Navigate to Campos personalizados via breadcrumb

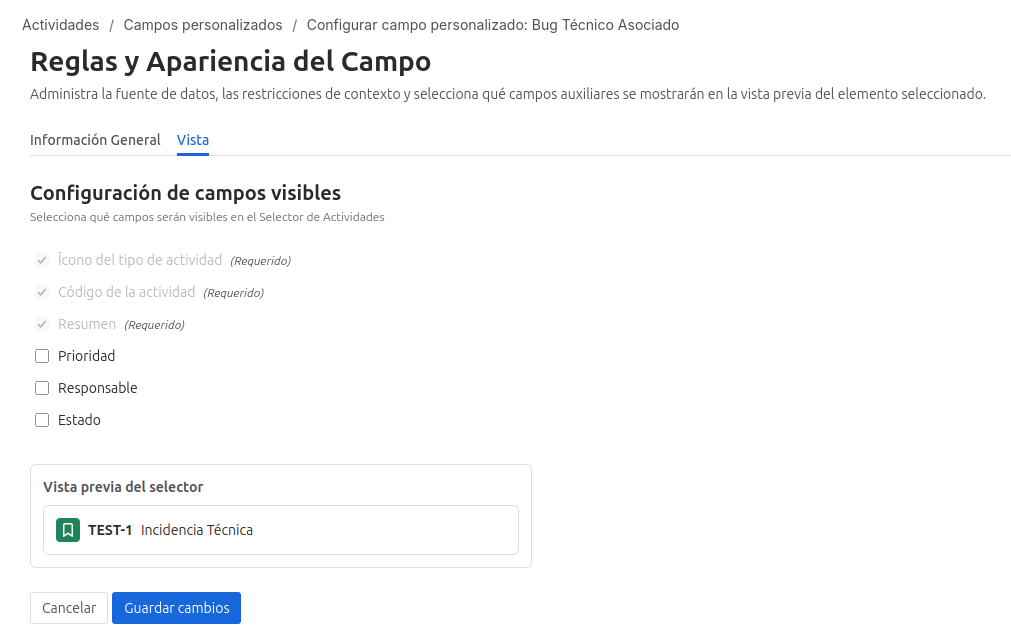[202, 24]
